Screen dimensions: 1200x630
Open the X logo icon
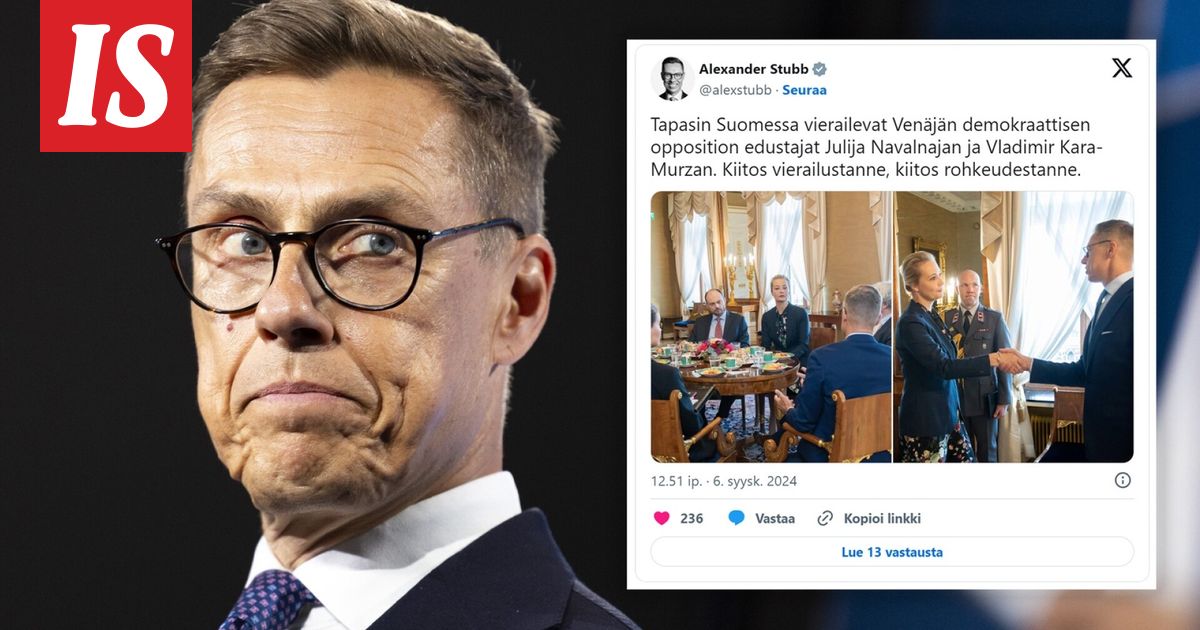click(x=1122, y=68)
